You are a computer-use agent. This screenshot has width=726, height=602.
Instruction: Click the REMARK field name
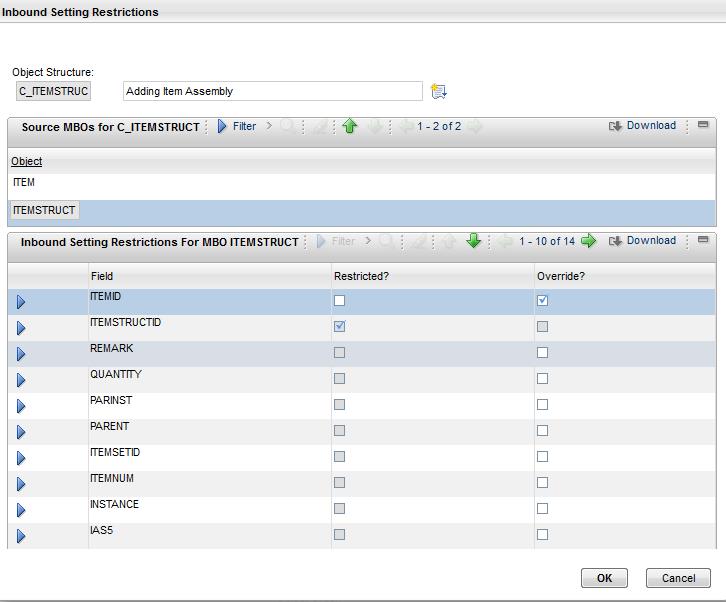tap(112, 348)
